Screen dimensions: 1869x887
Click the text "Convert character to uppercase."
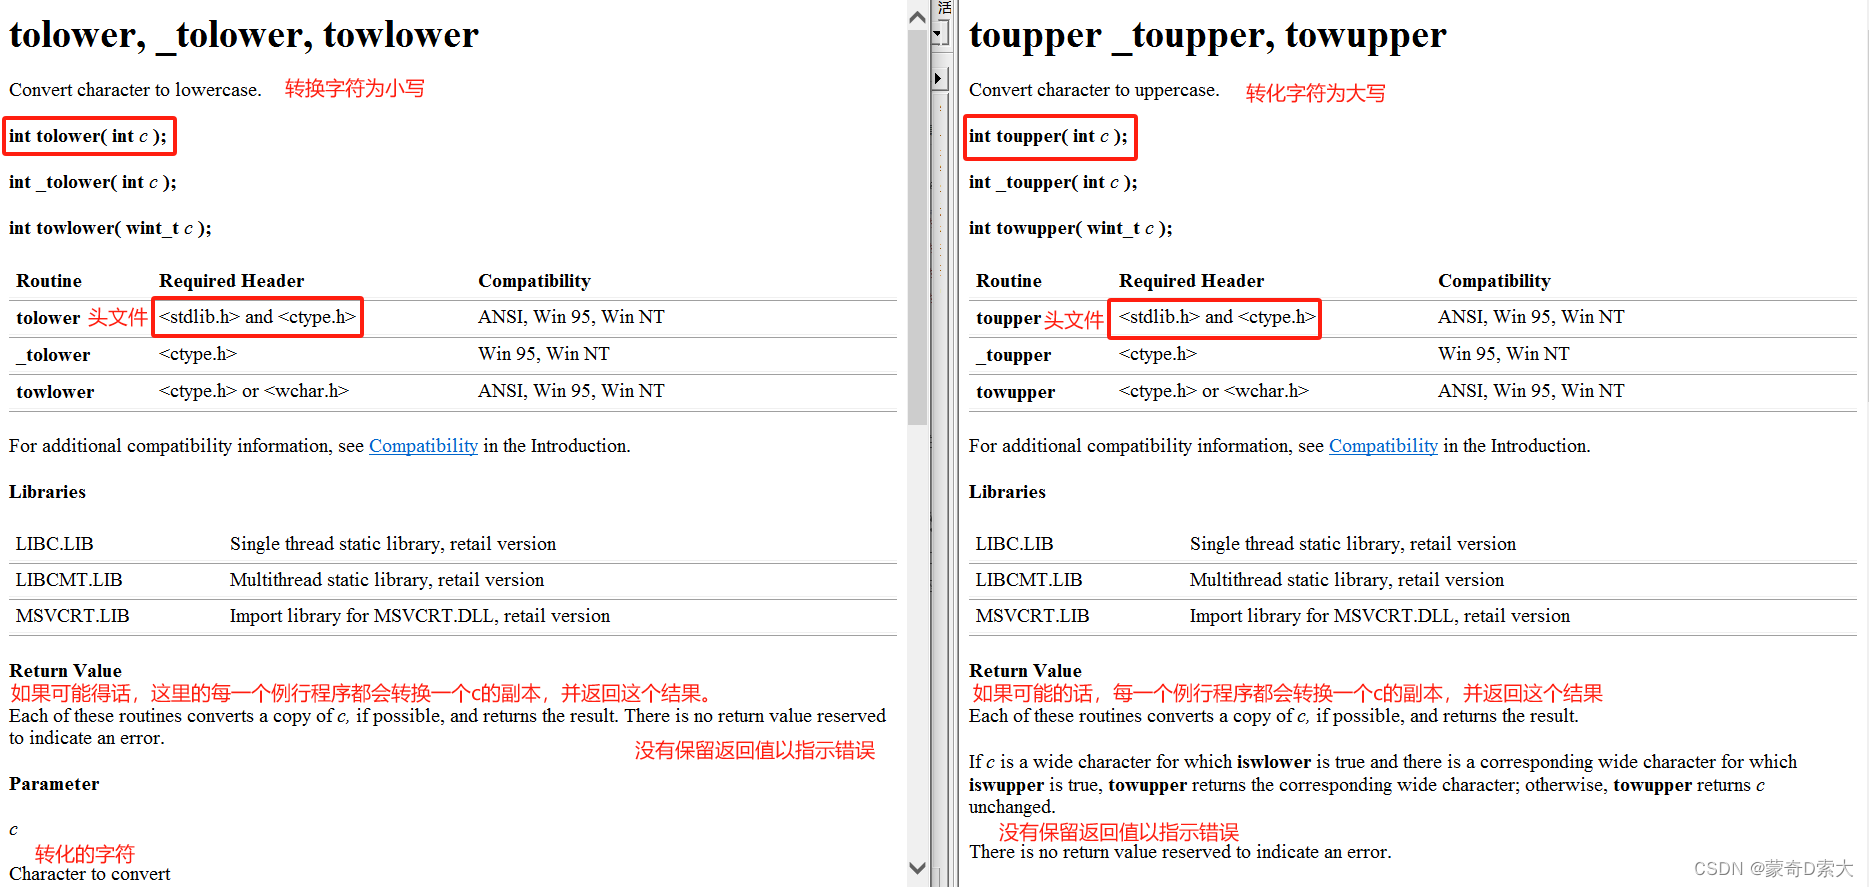click(x=1094, y=90)
